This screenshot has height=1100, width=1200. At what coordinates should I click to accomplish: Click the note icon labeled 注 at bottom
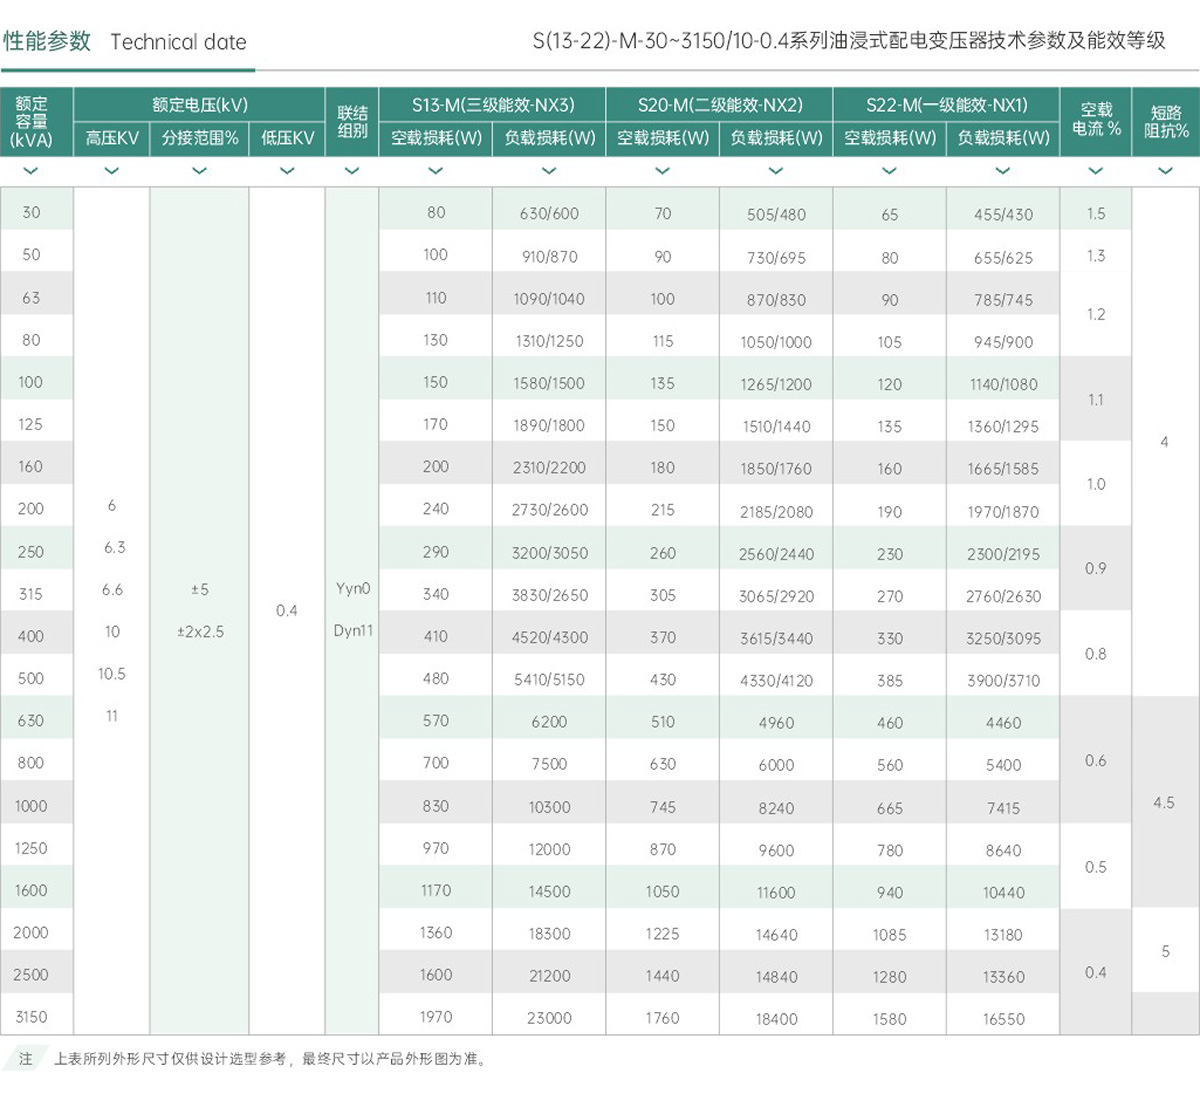click(25, 1058)
